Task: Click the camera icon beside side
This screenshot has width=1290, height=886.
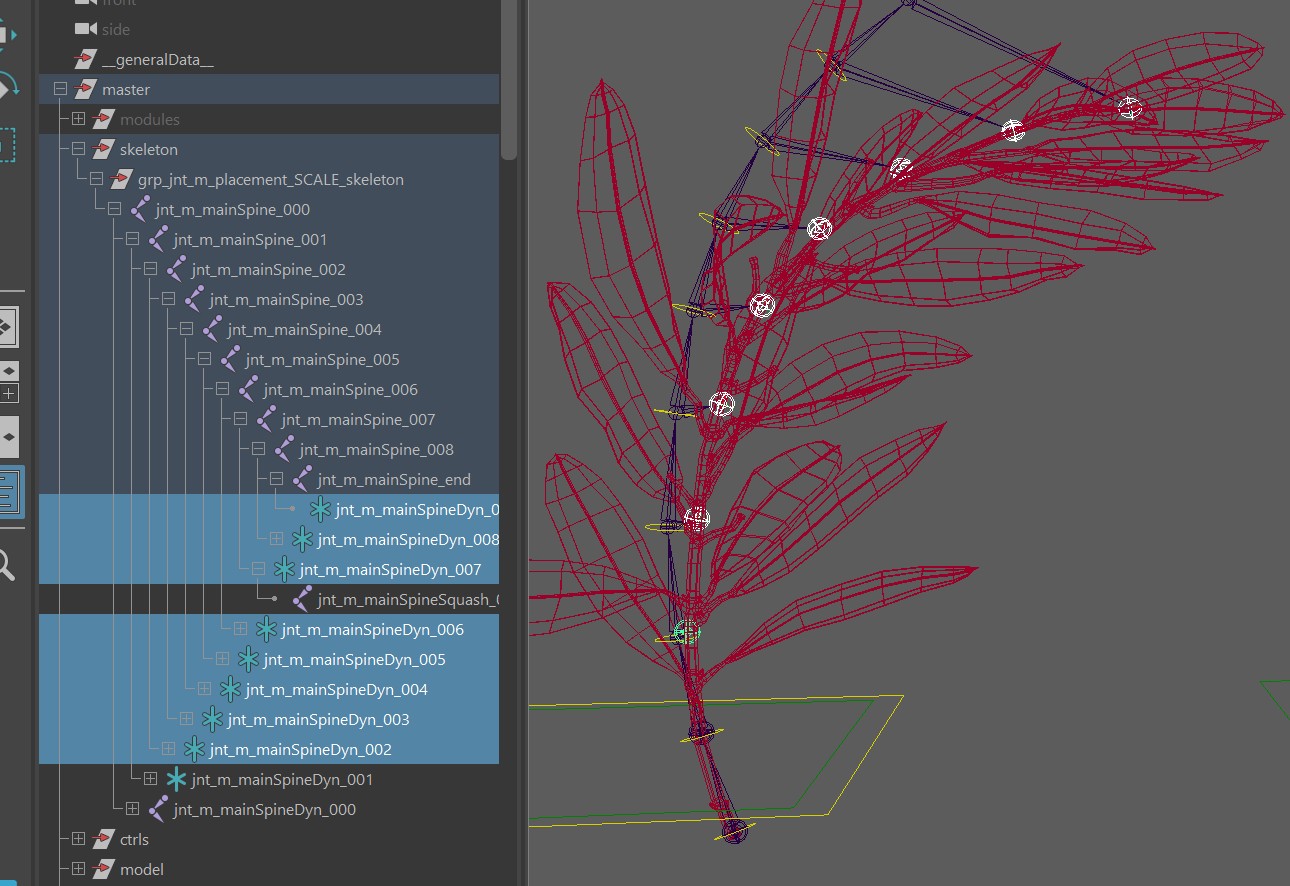Action: 86,30
